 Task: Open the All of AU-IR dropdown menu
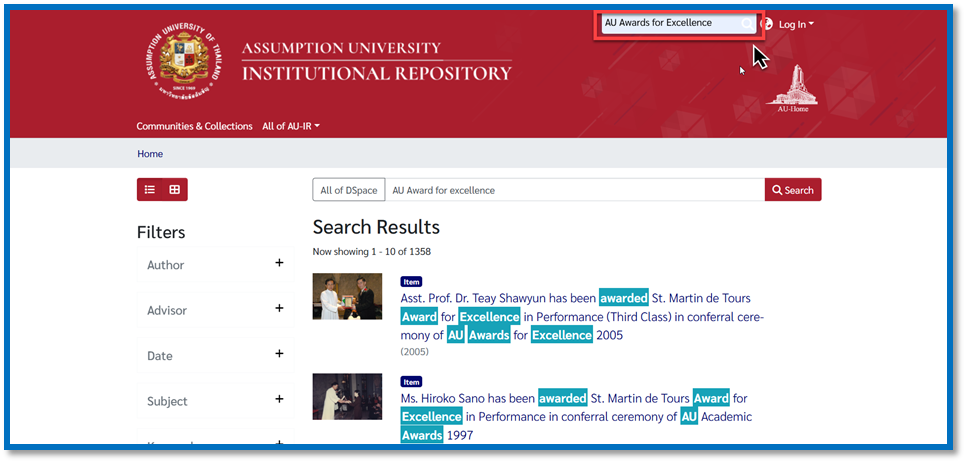click(x=290, y=126)
